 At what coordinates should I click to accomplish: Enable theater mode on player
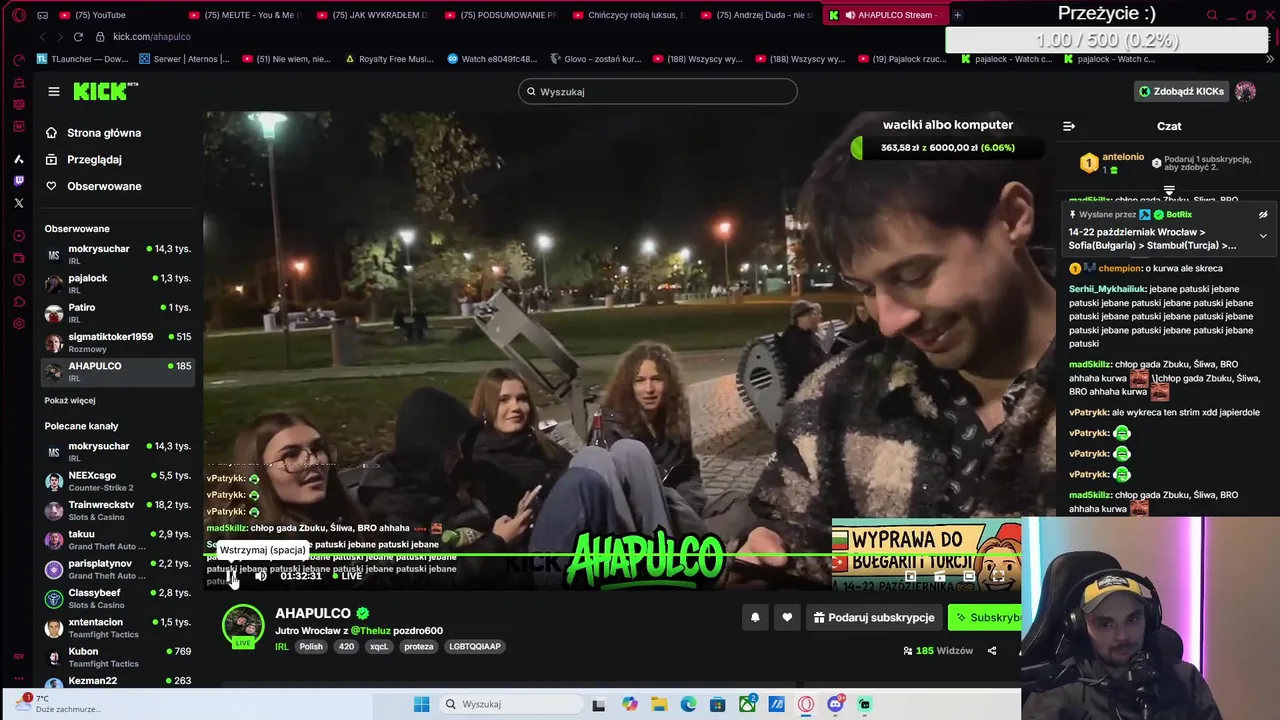click(x=969, y=577)
